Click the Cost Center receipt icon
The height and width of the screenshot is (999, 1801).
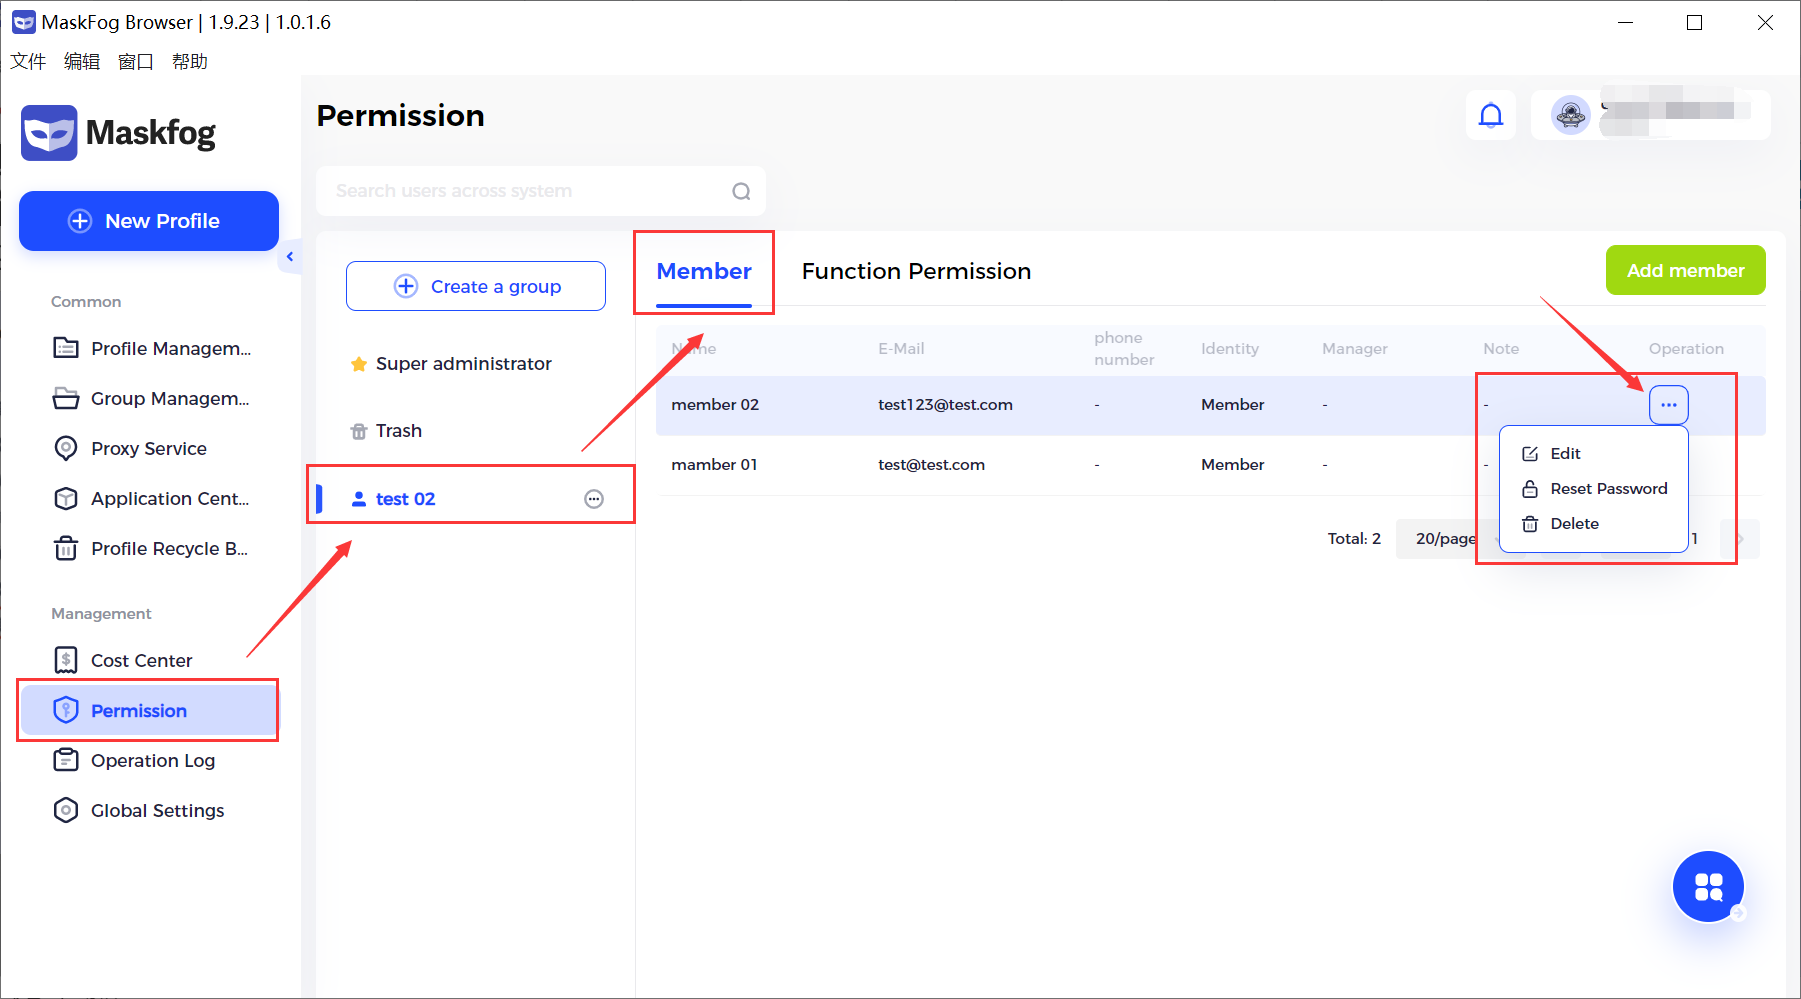tap(66, 660)
